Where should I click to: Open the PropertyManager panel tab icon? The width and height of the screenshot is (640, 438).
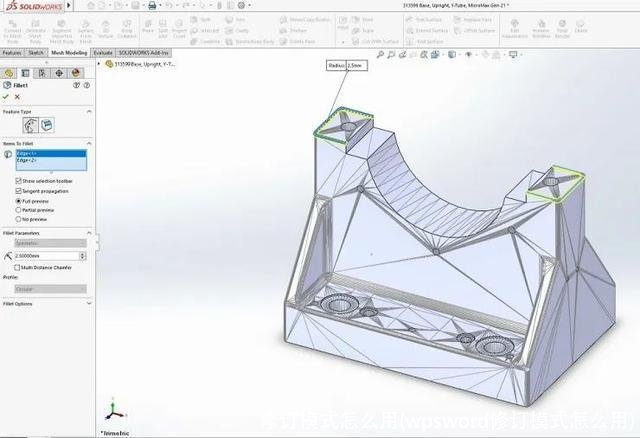click(26, 73)
